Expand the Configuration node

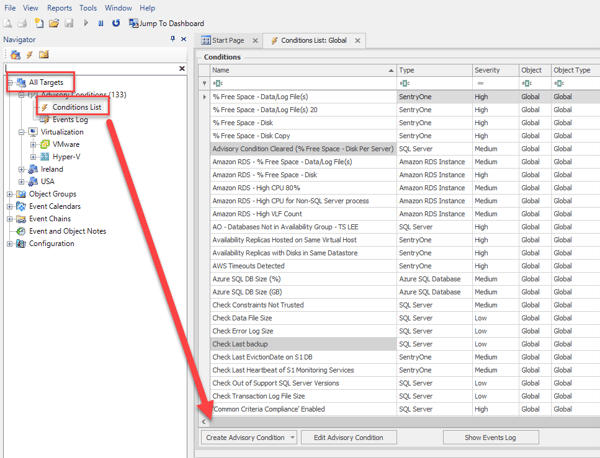[x=10, y=244]
